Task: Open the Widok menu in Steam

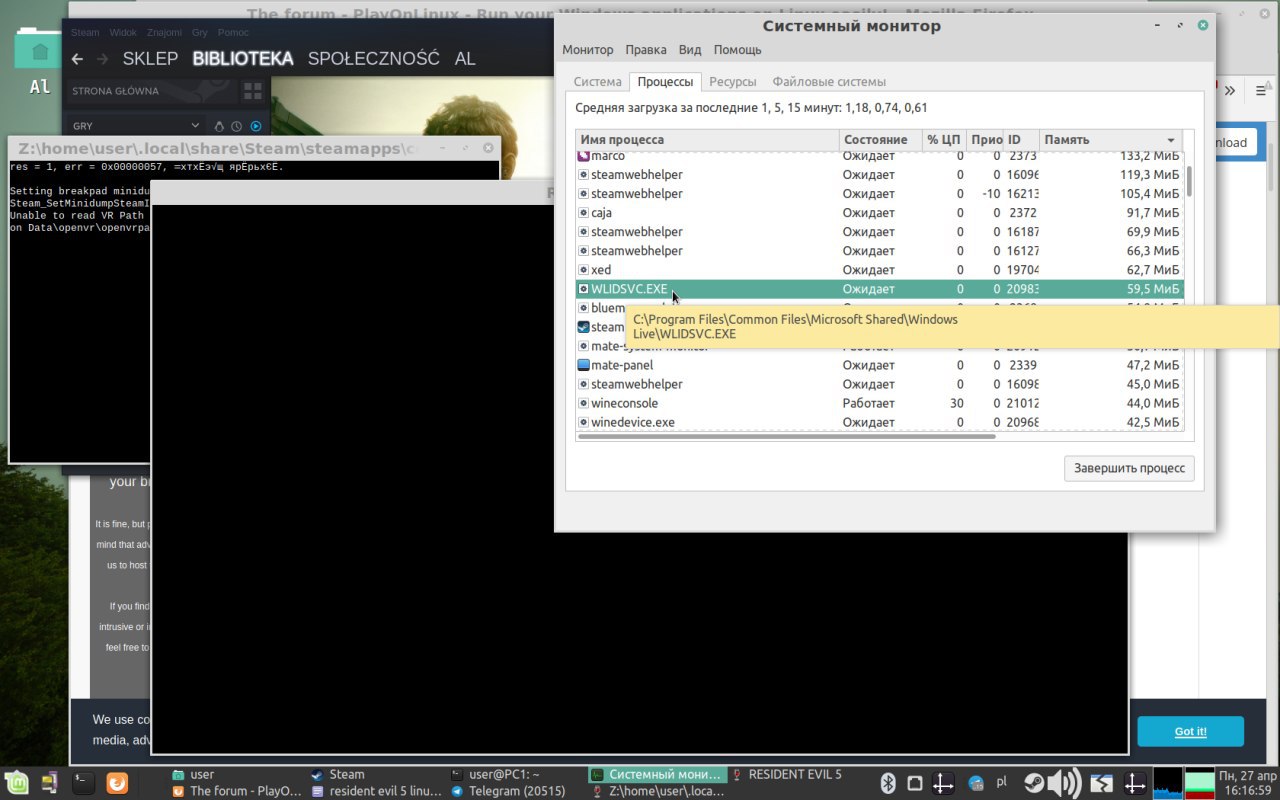Action: 123,32
